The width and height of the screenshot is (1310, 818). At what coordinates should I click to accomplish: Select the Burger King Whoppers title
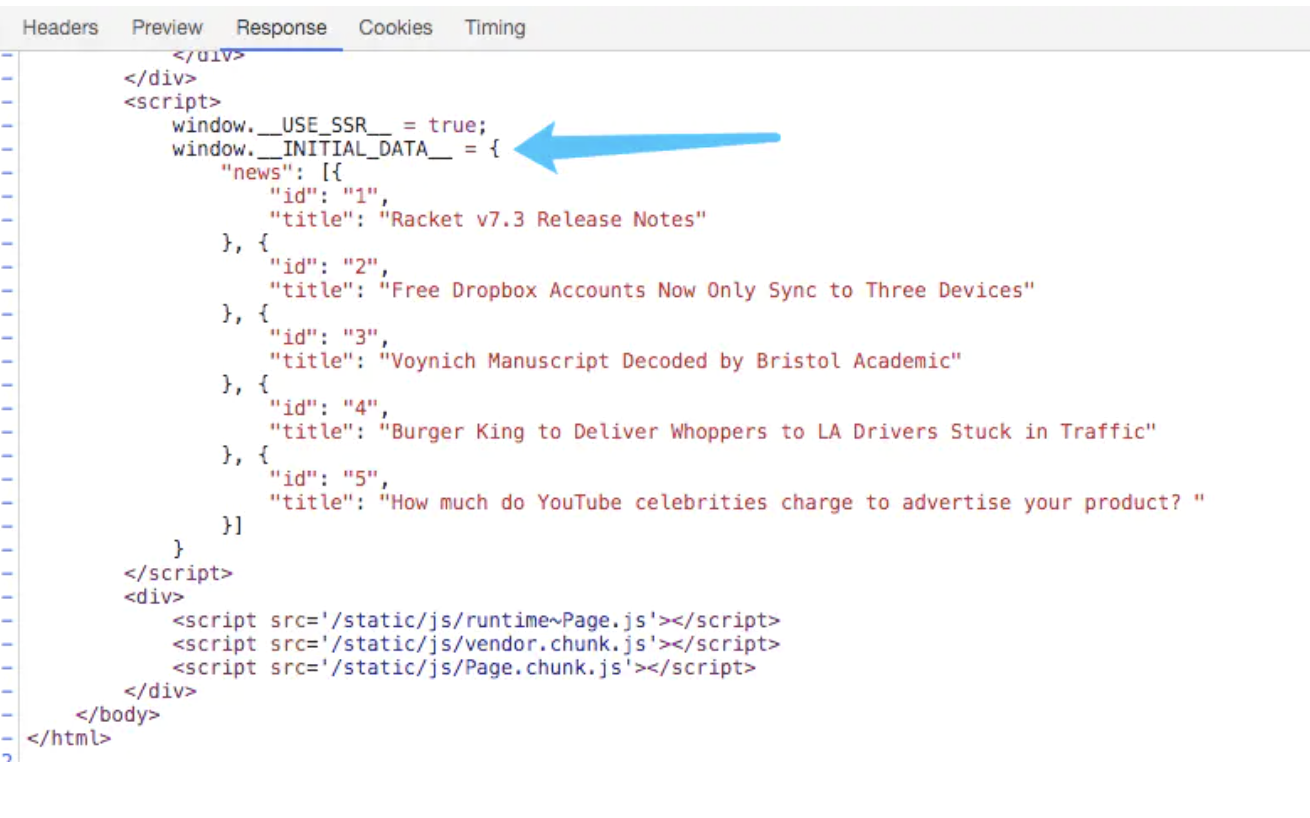click(767, 432)
